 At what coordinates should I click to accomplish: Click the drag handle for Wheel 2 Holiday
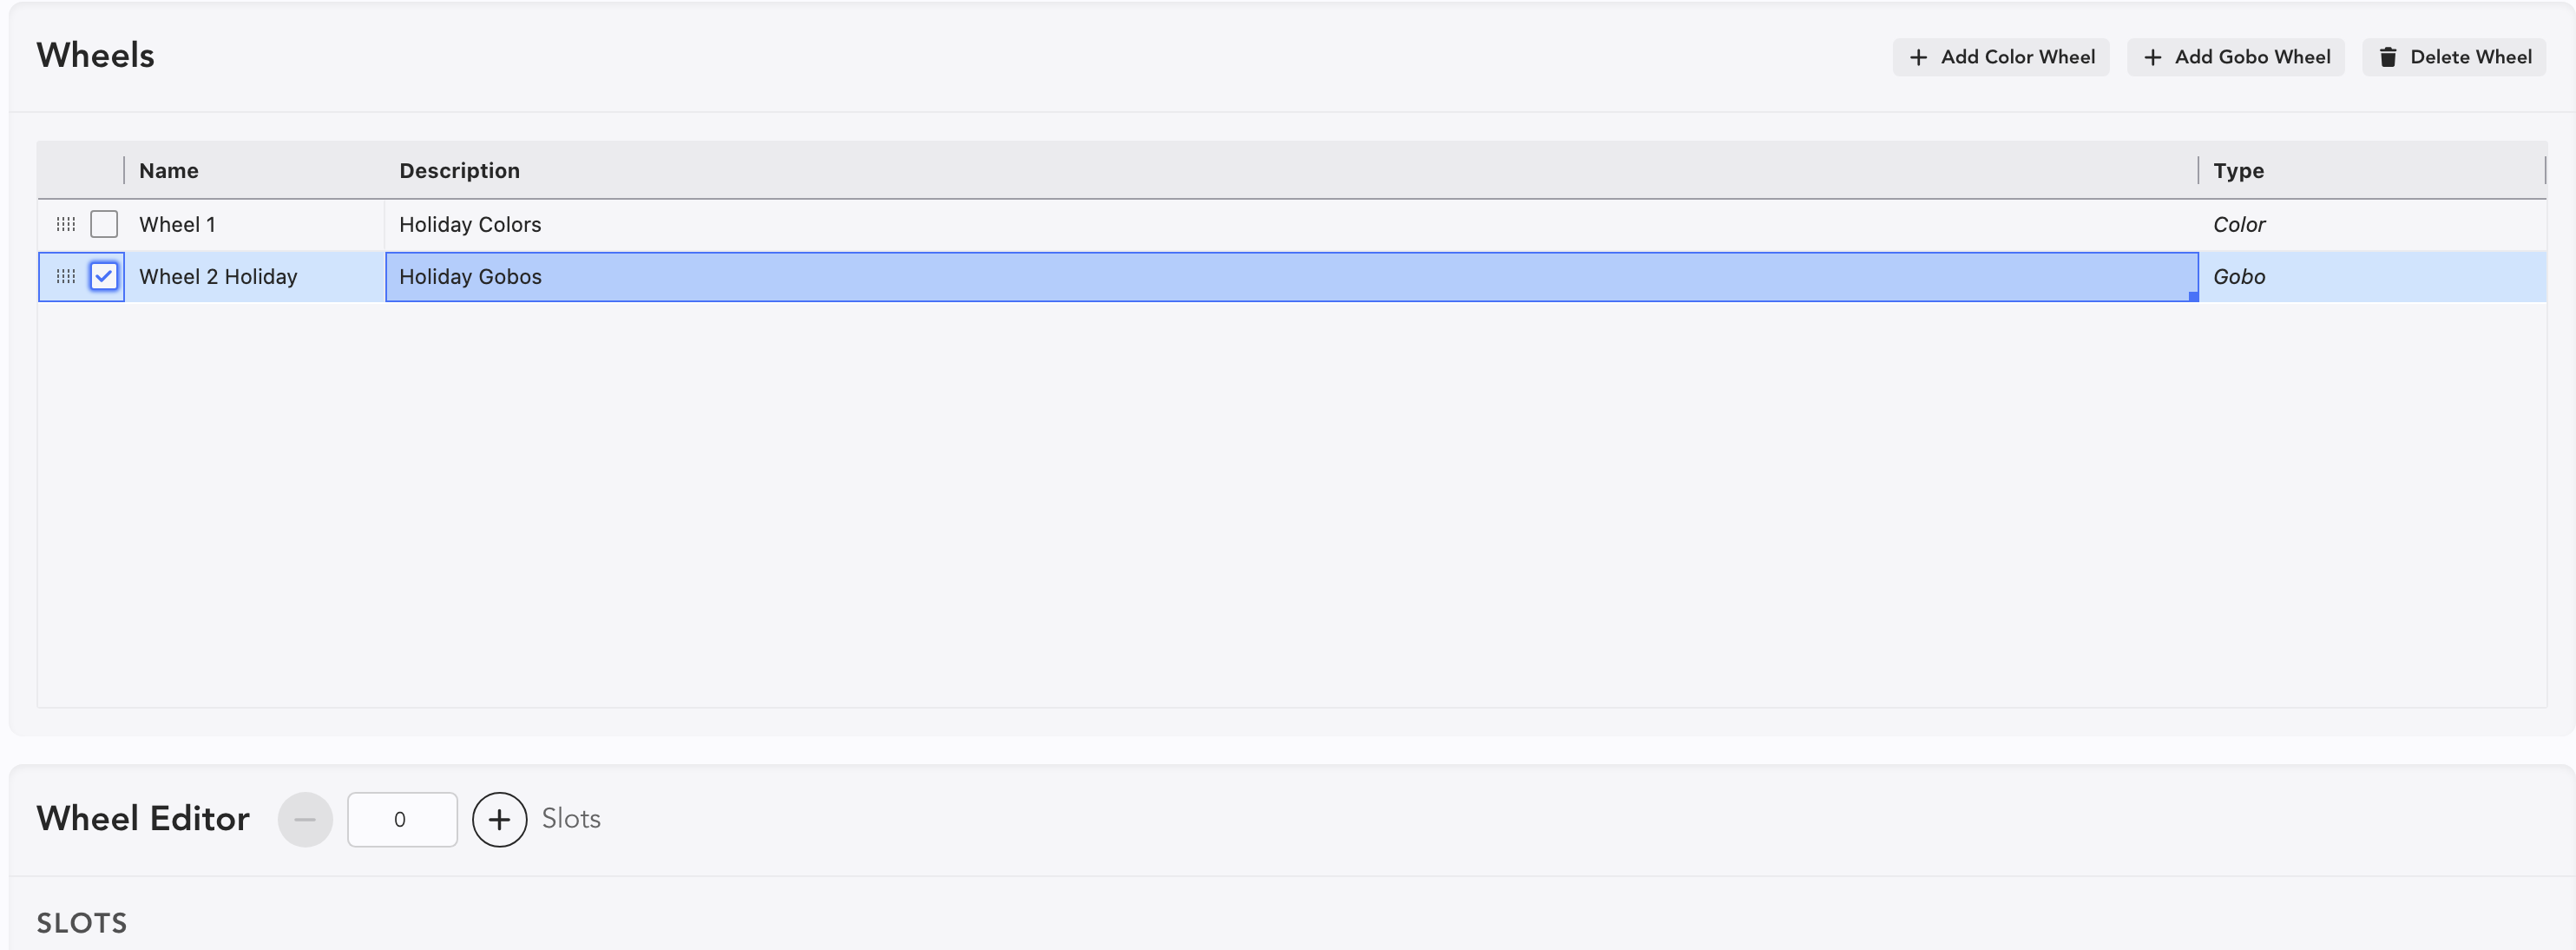(x=66, y=276)
